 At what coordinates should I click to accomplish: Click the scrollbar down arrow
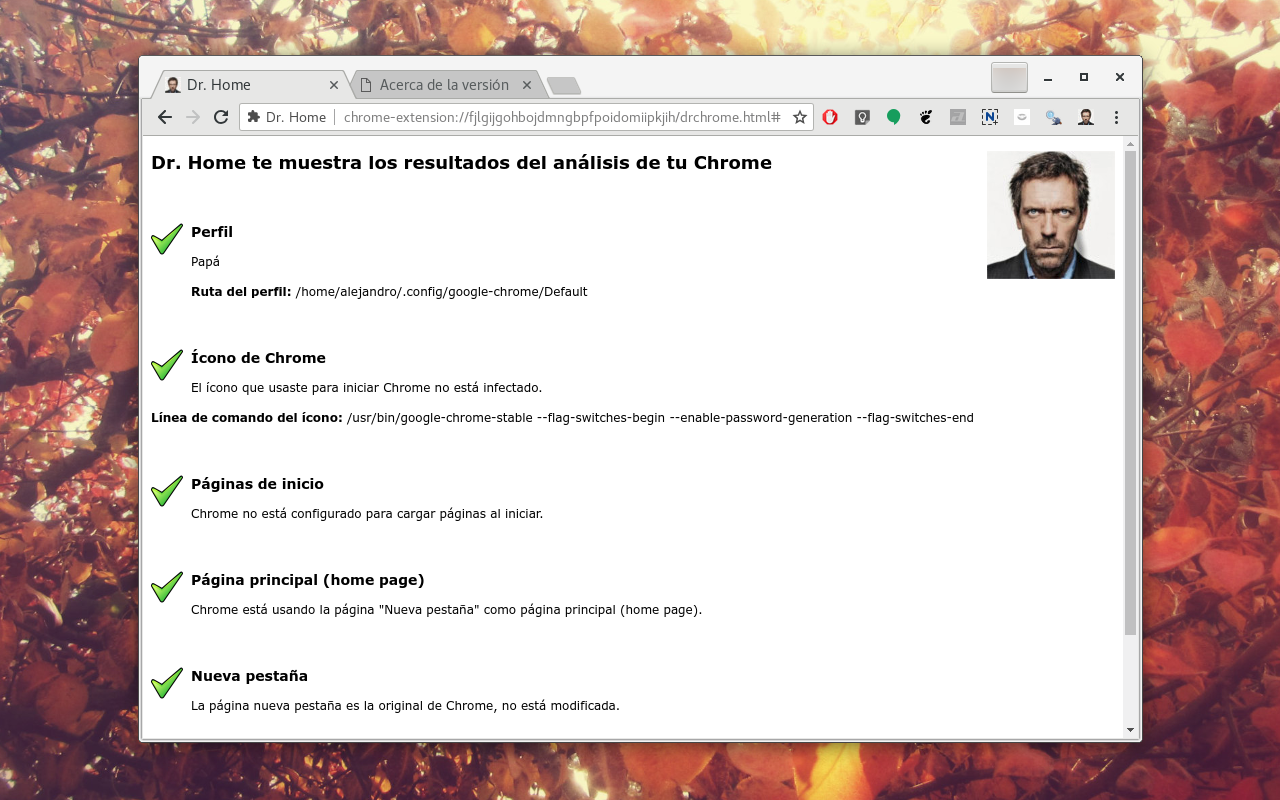1131,730
